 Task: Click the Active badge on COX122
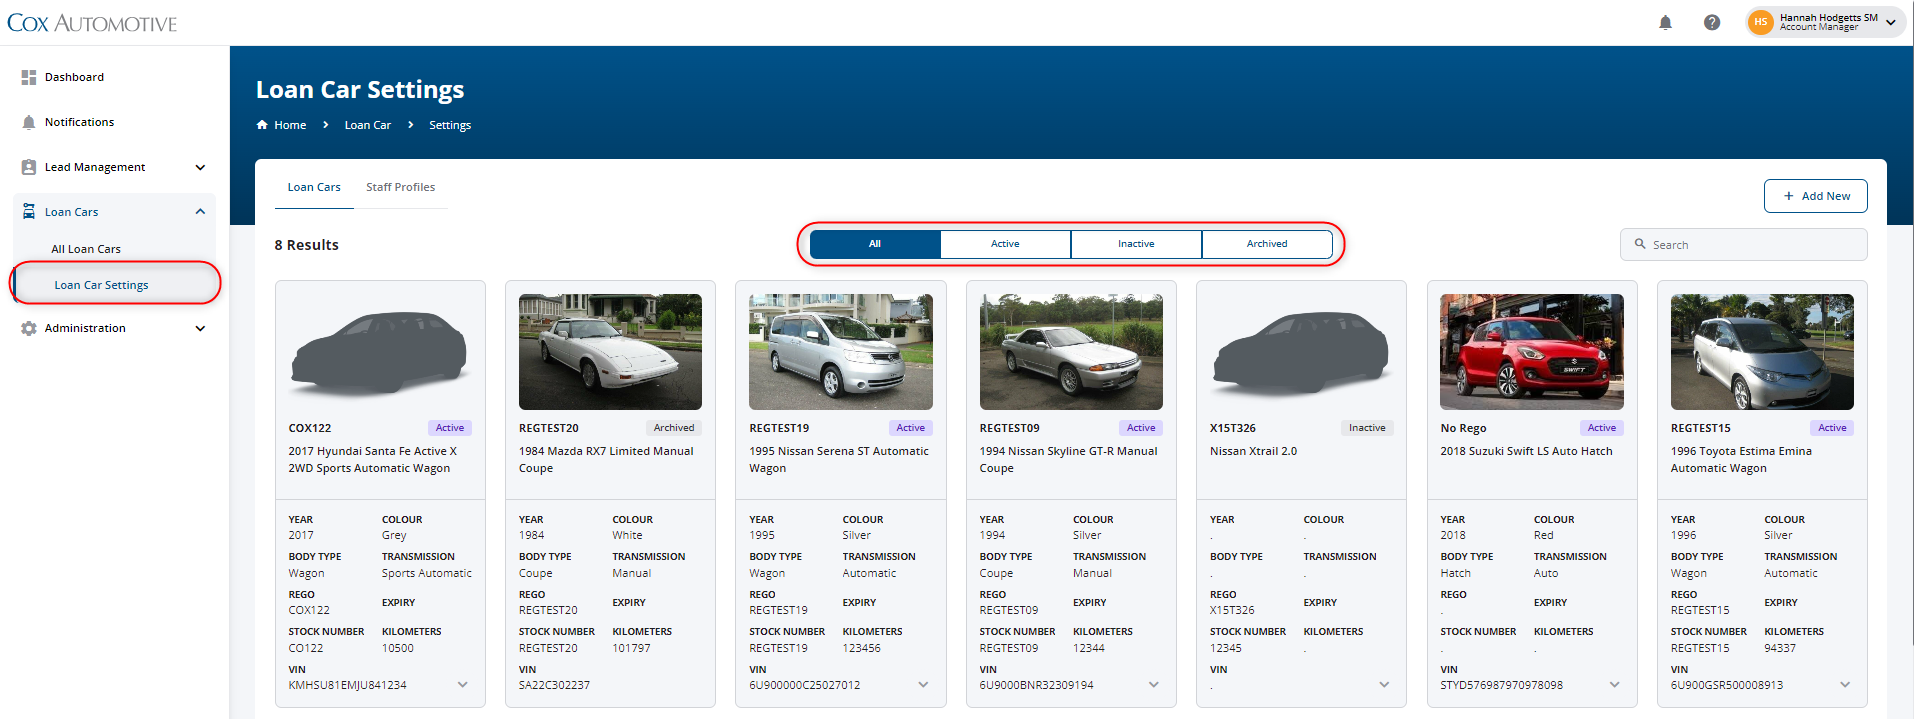(450, 428)
